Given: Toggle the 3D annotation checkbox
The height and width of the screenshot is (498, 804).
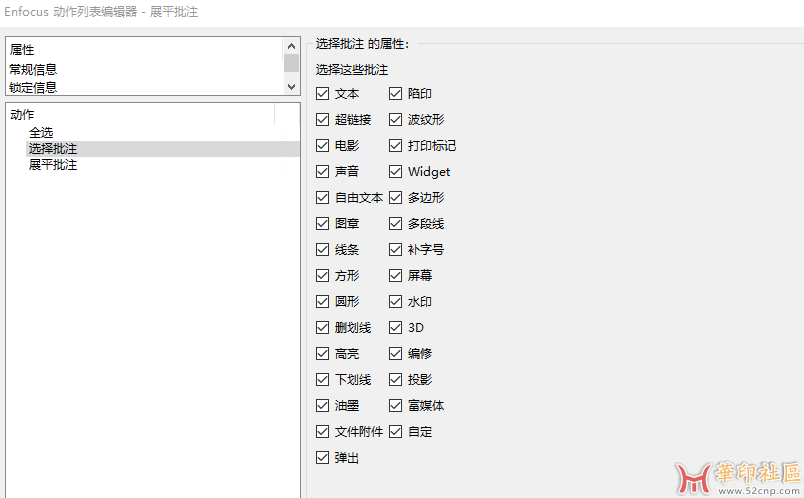Looking at the screenshot, I should point(395,328).
